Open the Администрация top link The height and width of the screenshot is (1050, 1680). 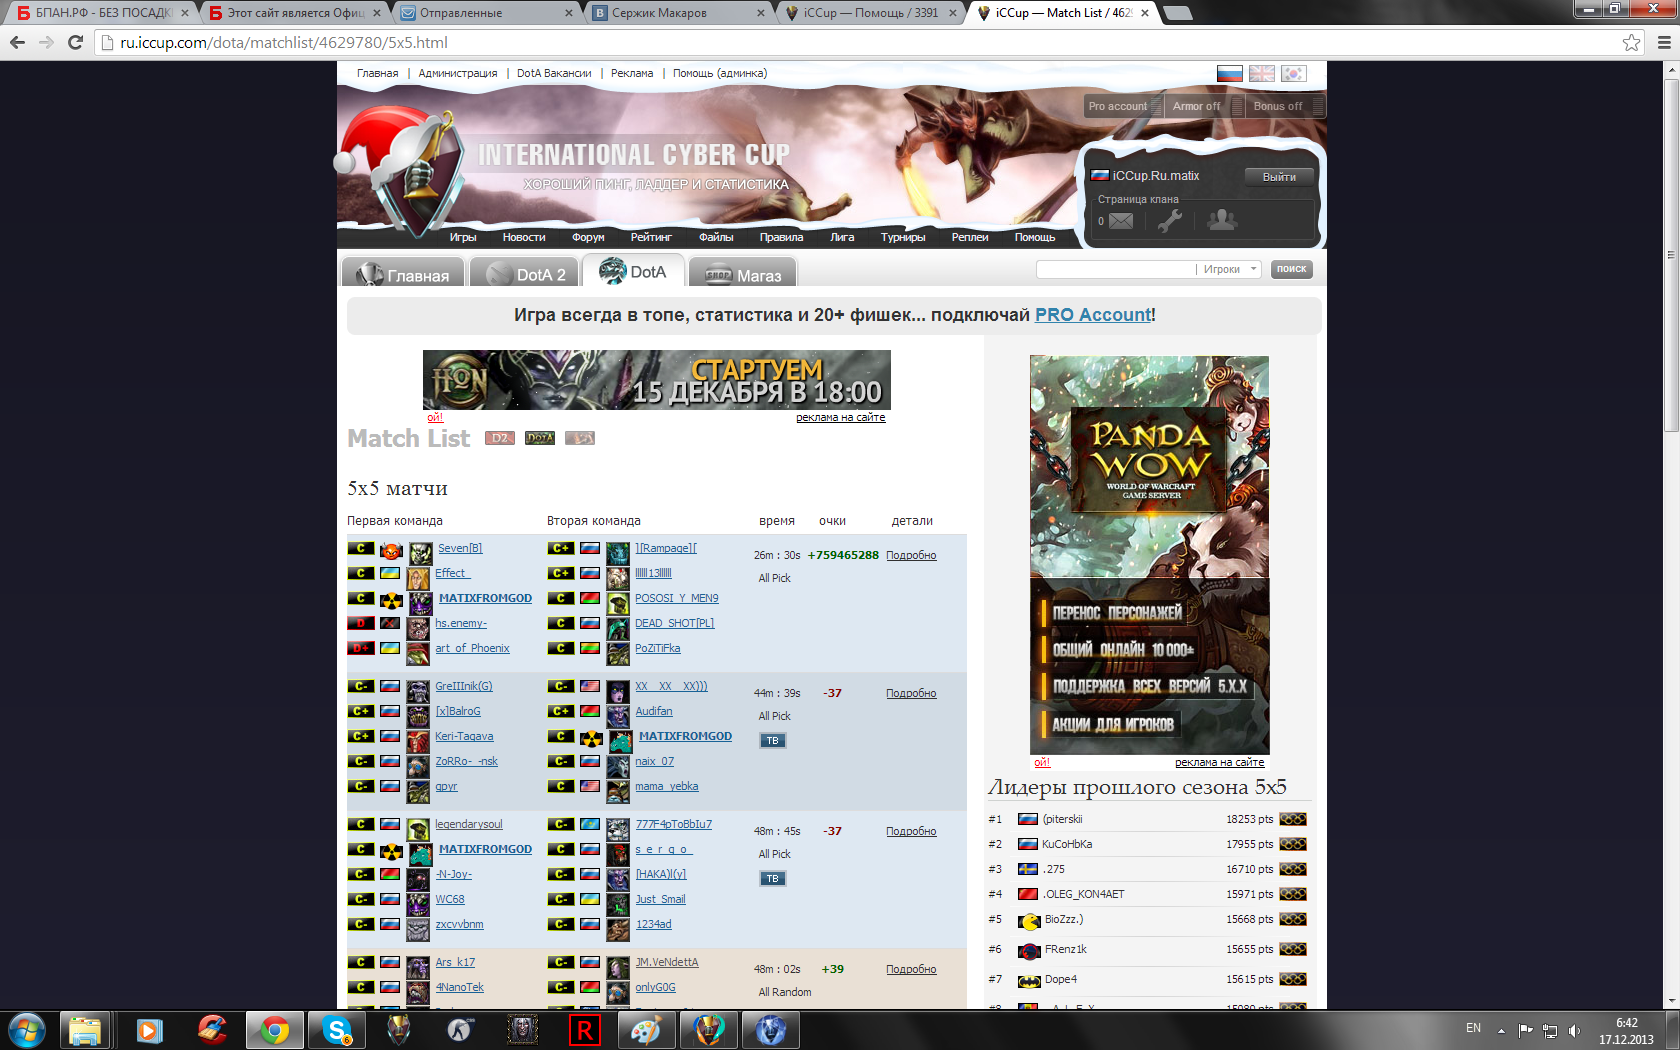[458, 73]
